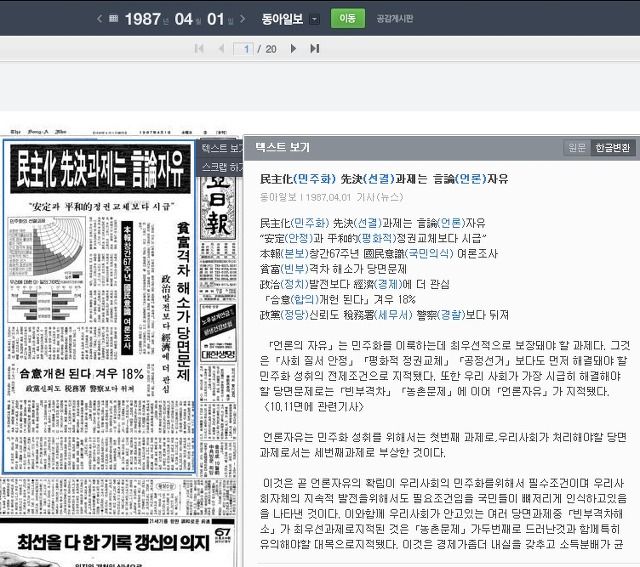The image size is (640, 567).
Task: Jump to last page icon
Action: tap(315, 49)
